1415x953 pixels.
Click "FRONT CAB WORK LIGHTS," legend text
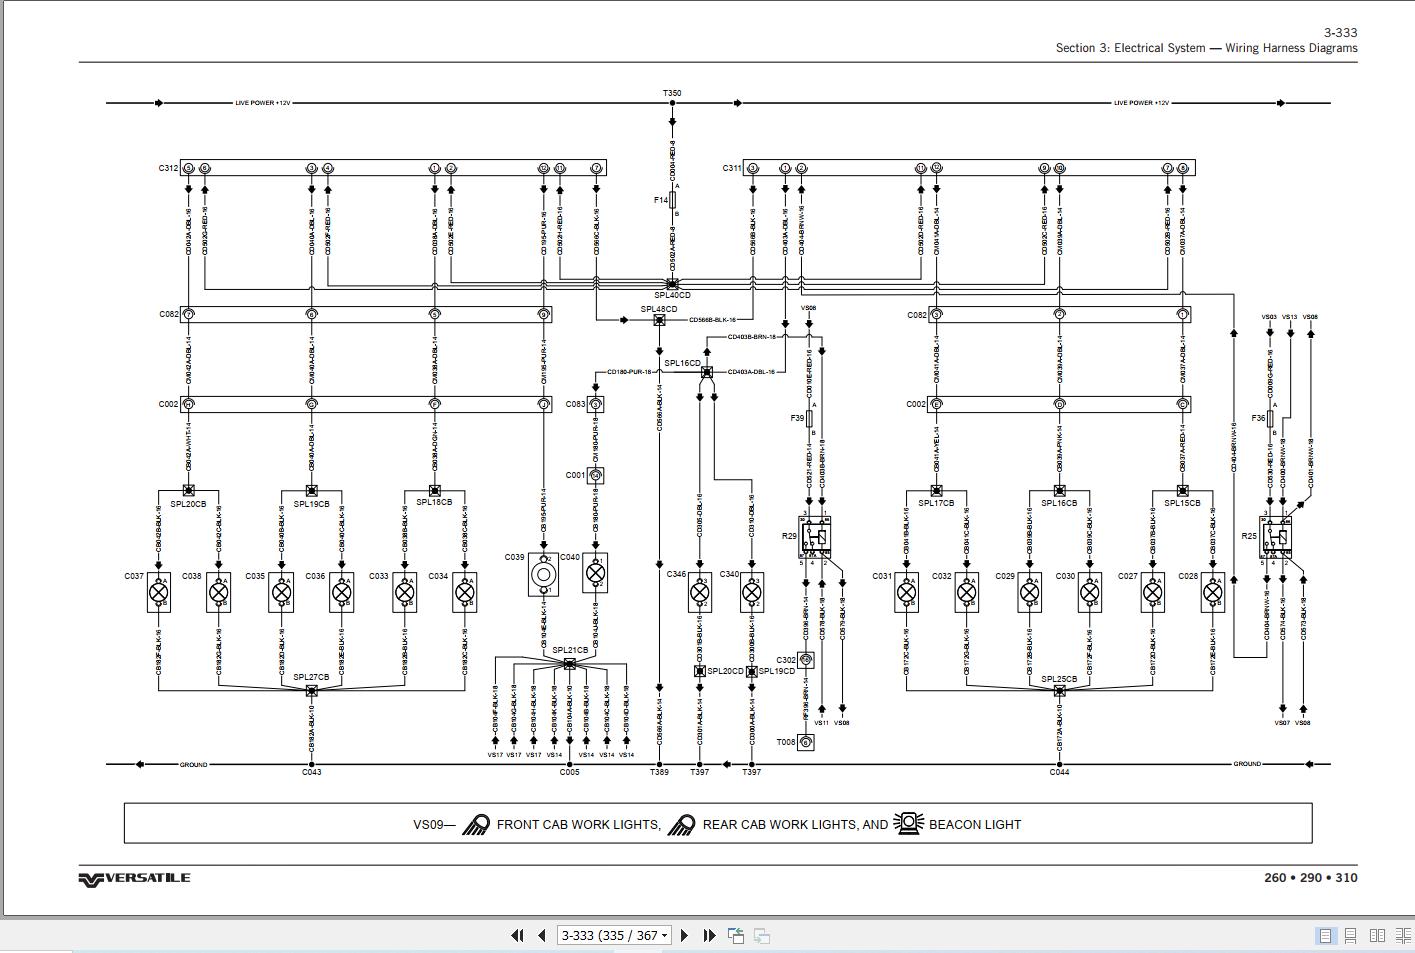coord(579,825)
